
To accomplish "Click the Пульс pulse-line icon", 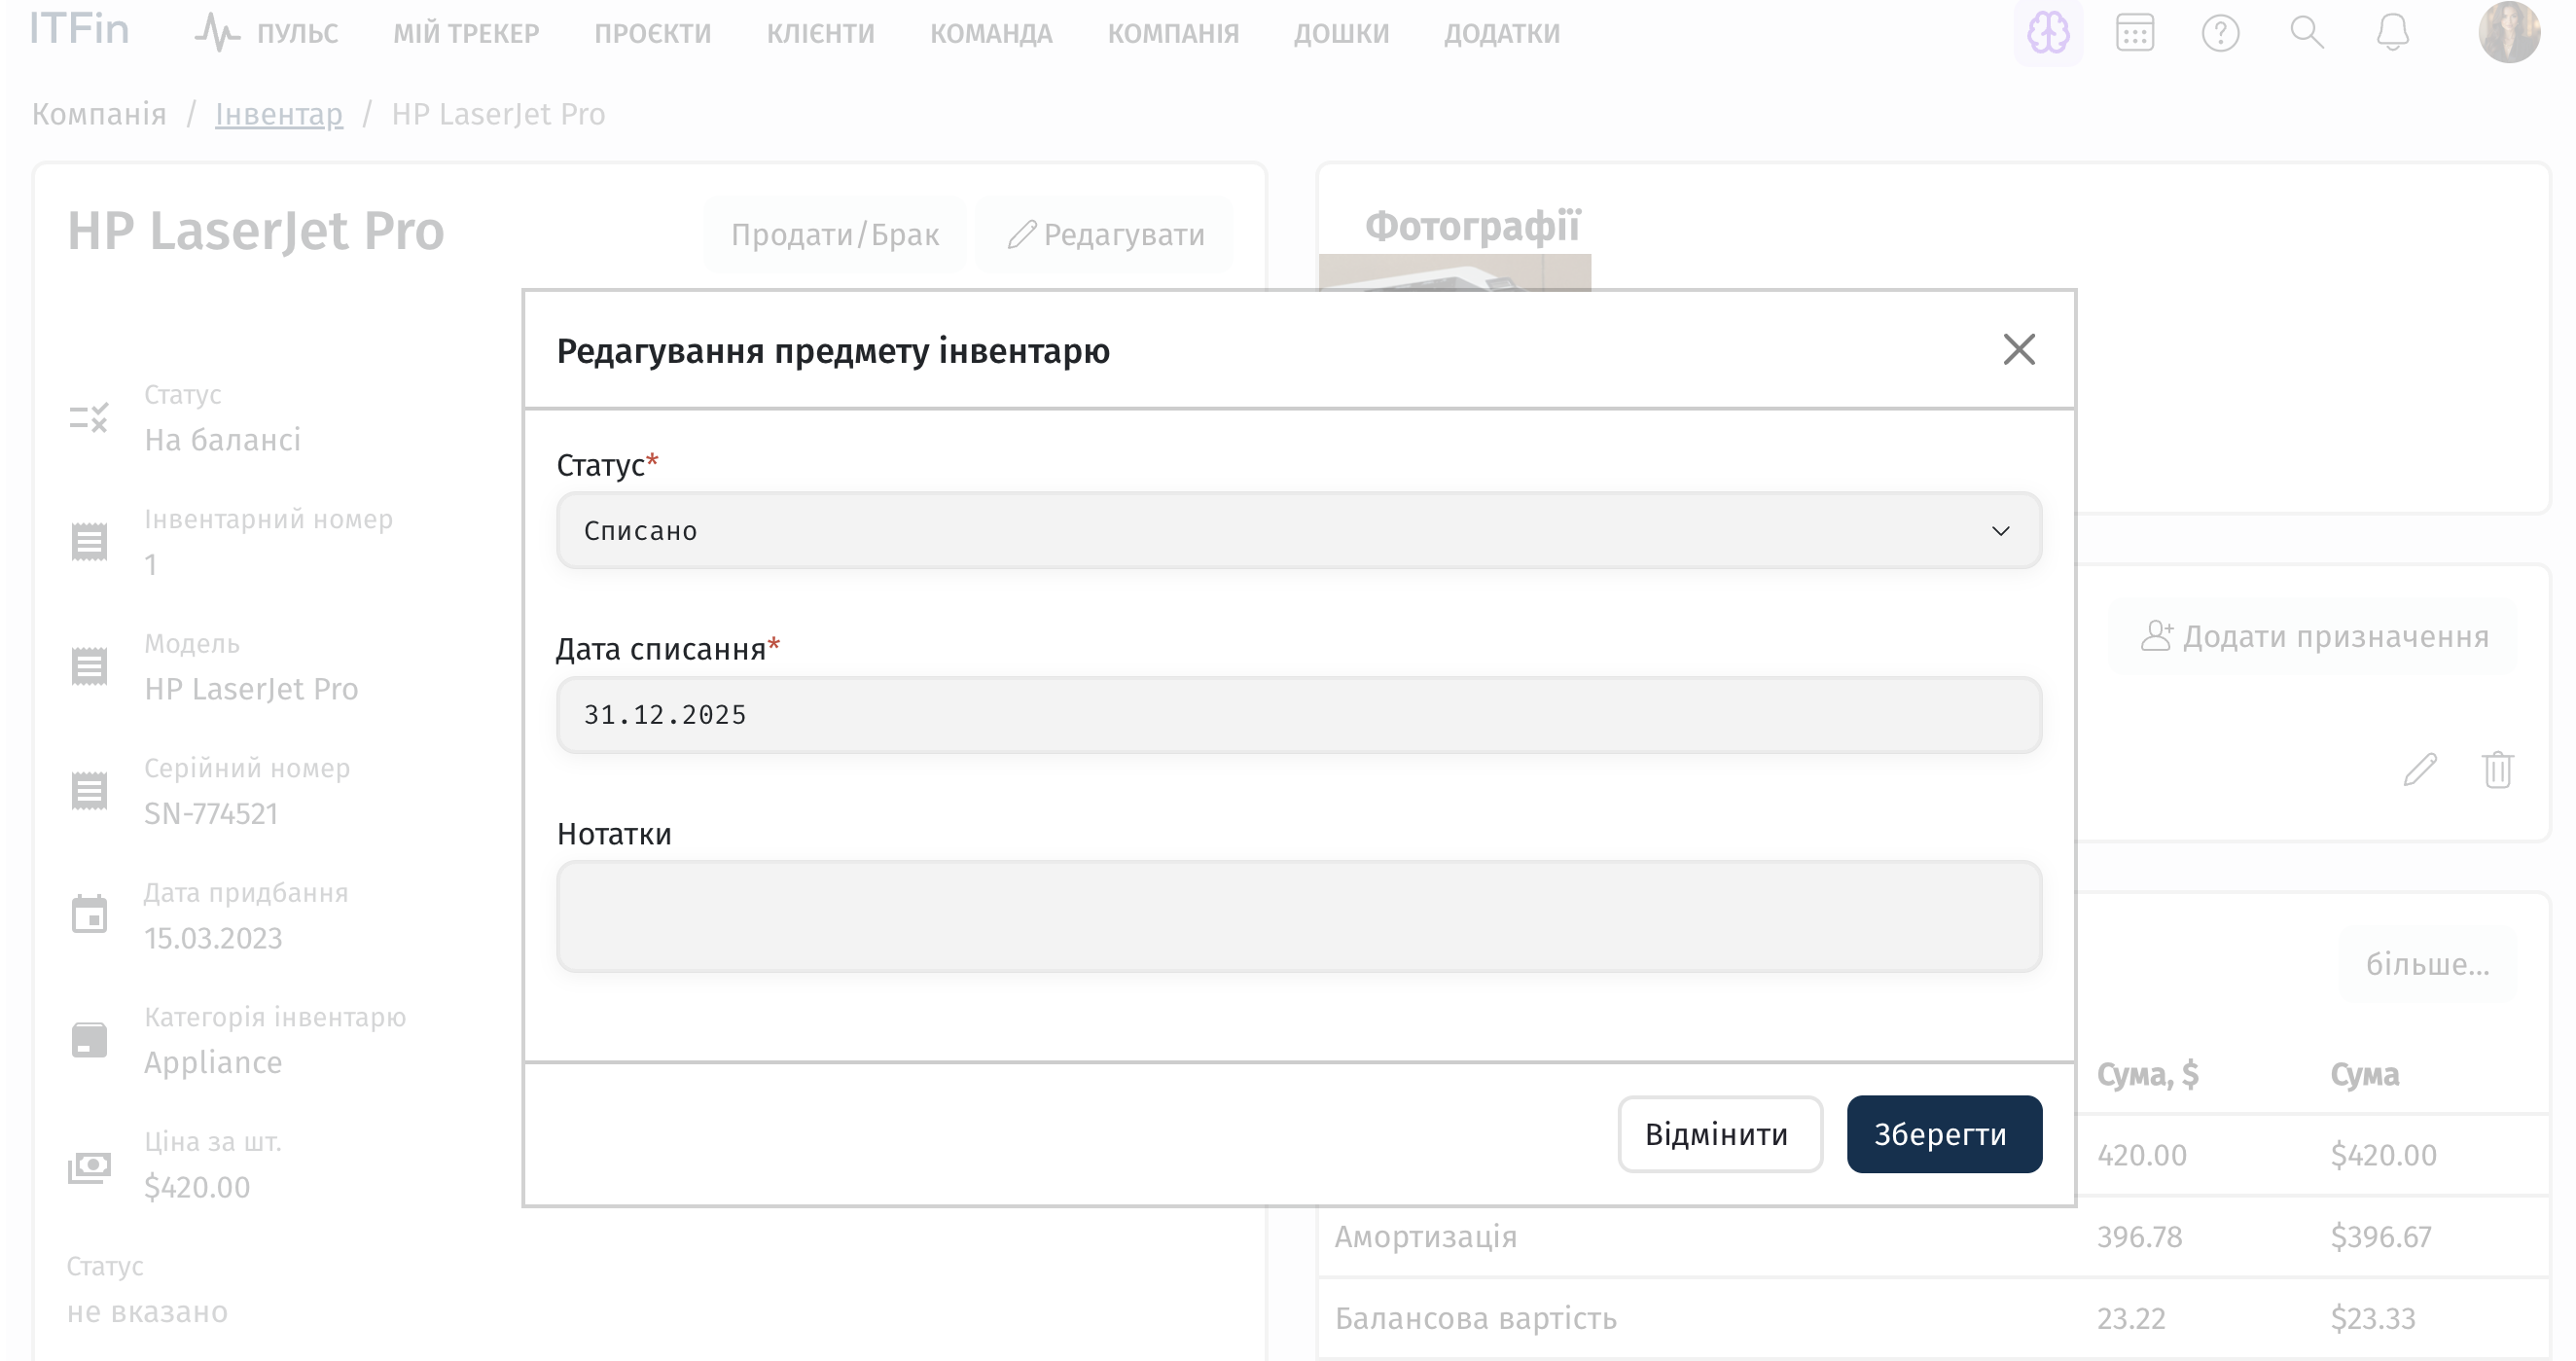I will [216, 33].
